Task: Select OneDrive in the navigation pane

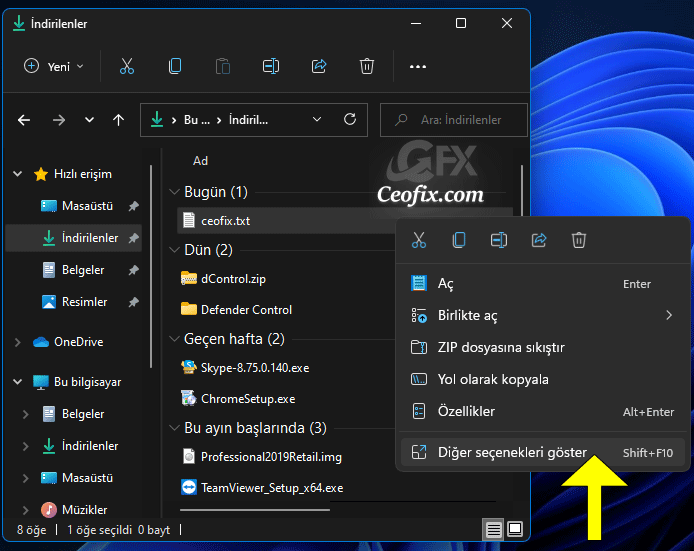Action: pyautogui.click(x=78, y=342)
